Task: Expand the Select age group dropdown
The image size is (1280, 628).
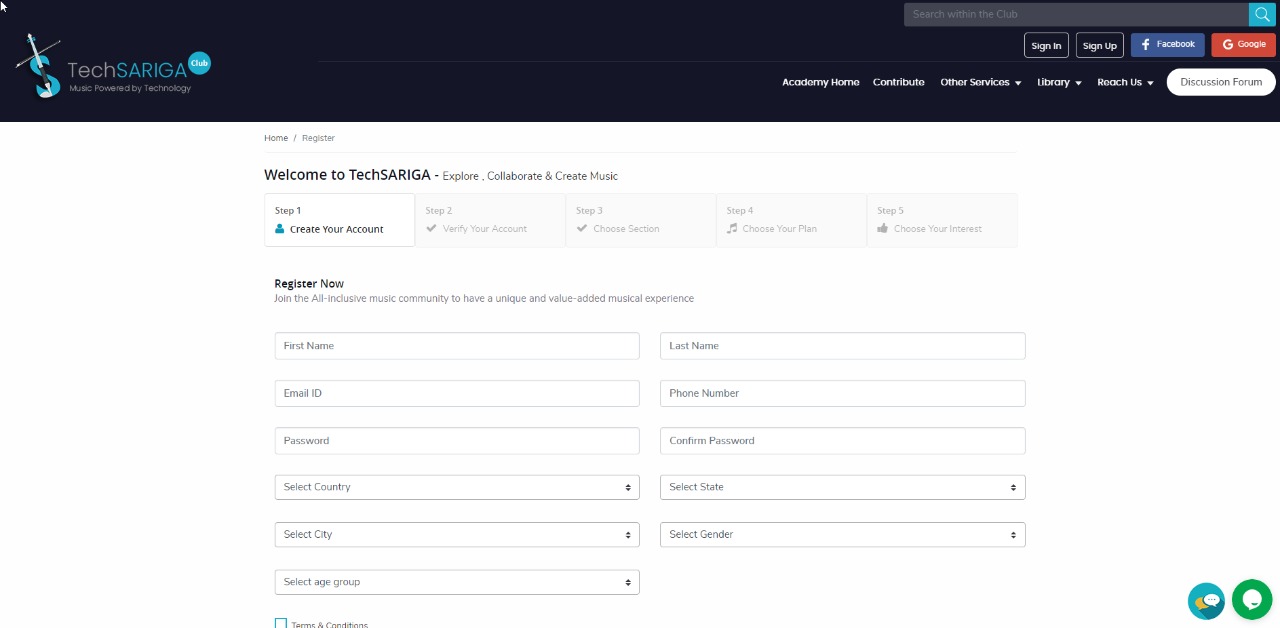Action: (x=457, y=582)
